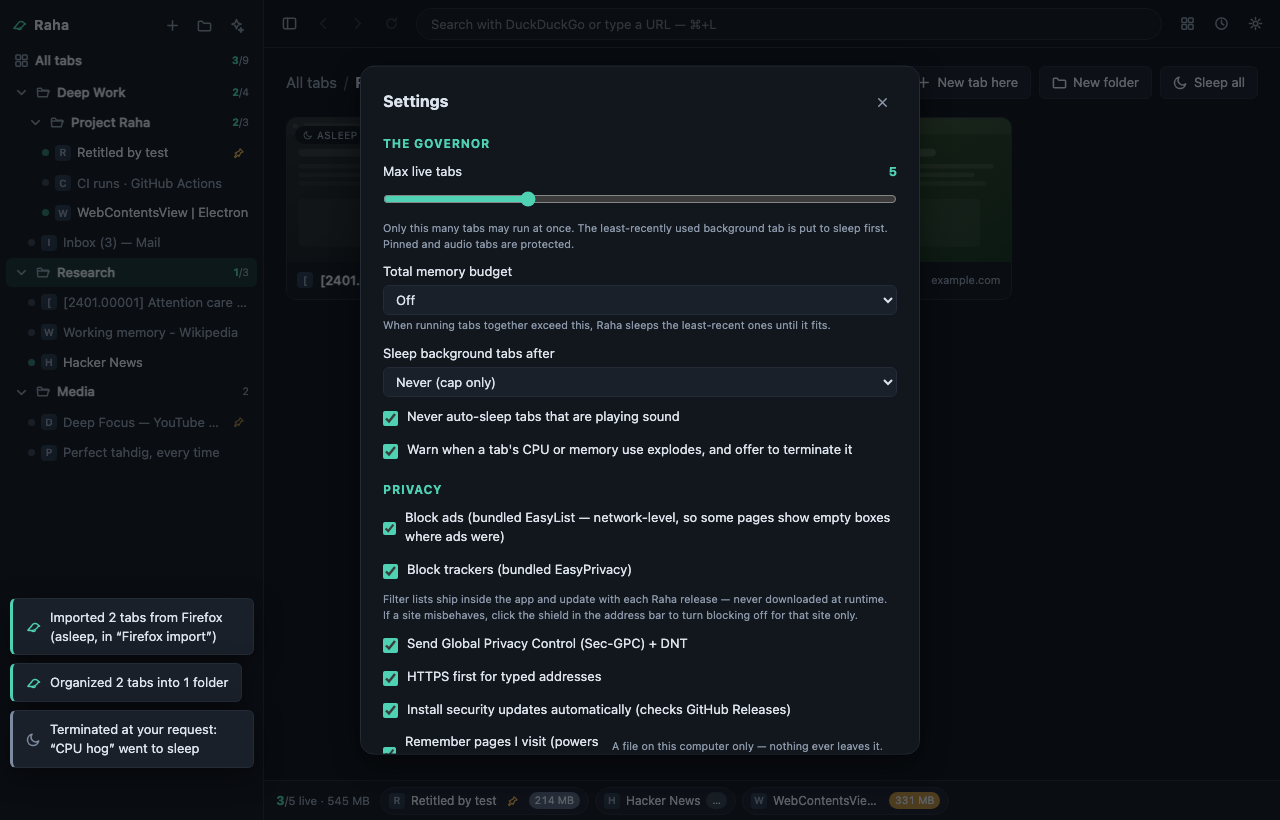
Task: Reload the page with the refresh icon
Action: [391, 24]
